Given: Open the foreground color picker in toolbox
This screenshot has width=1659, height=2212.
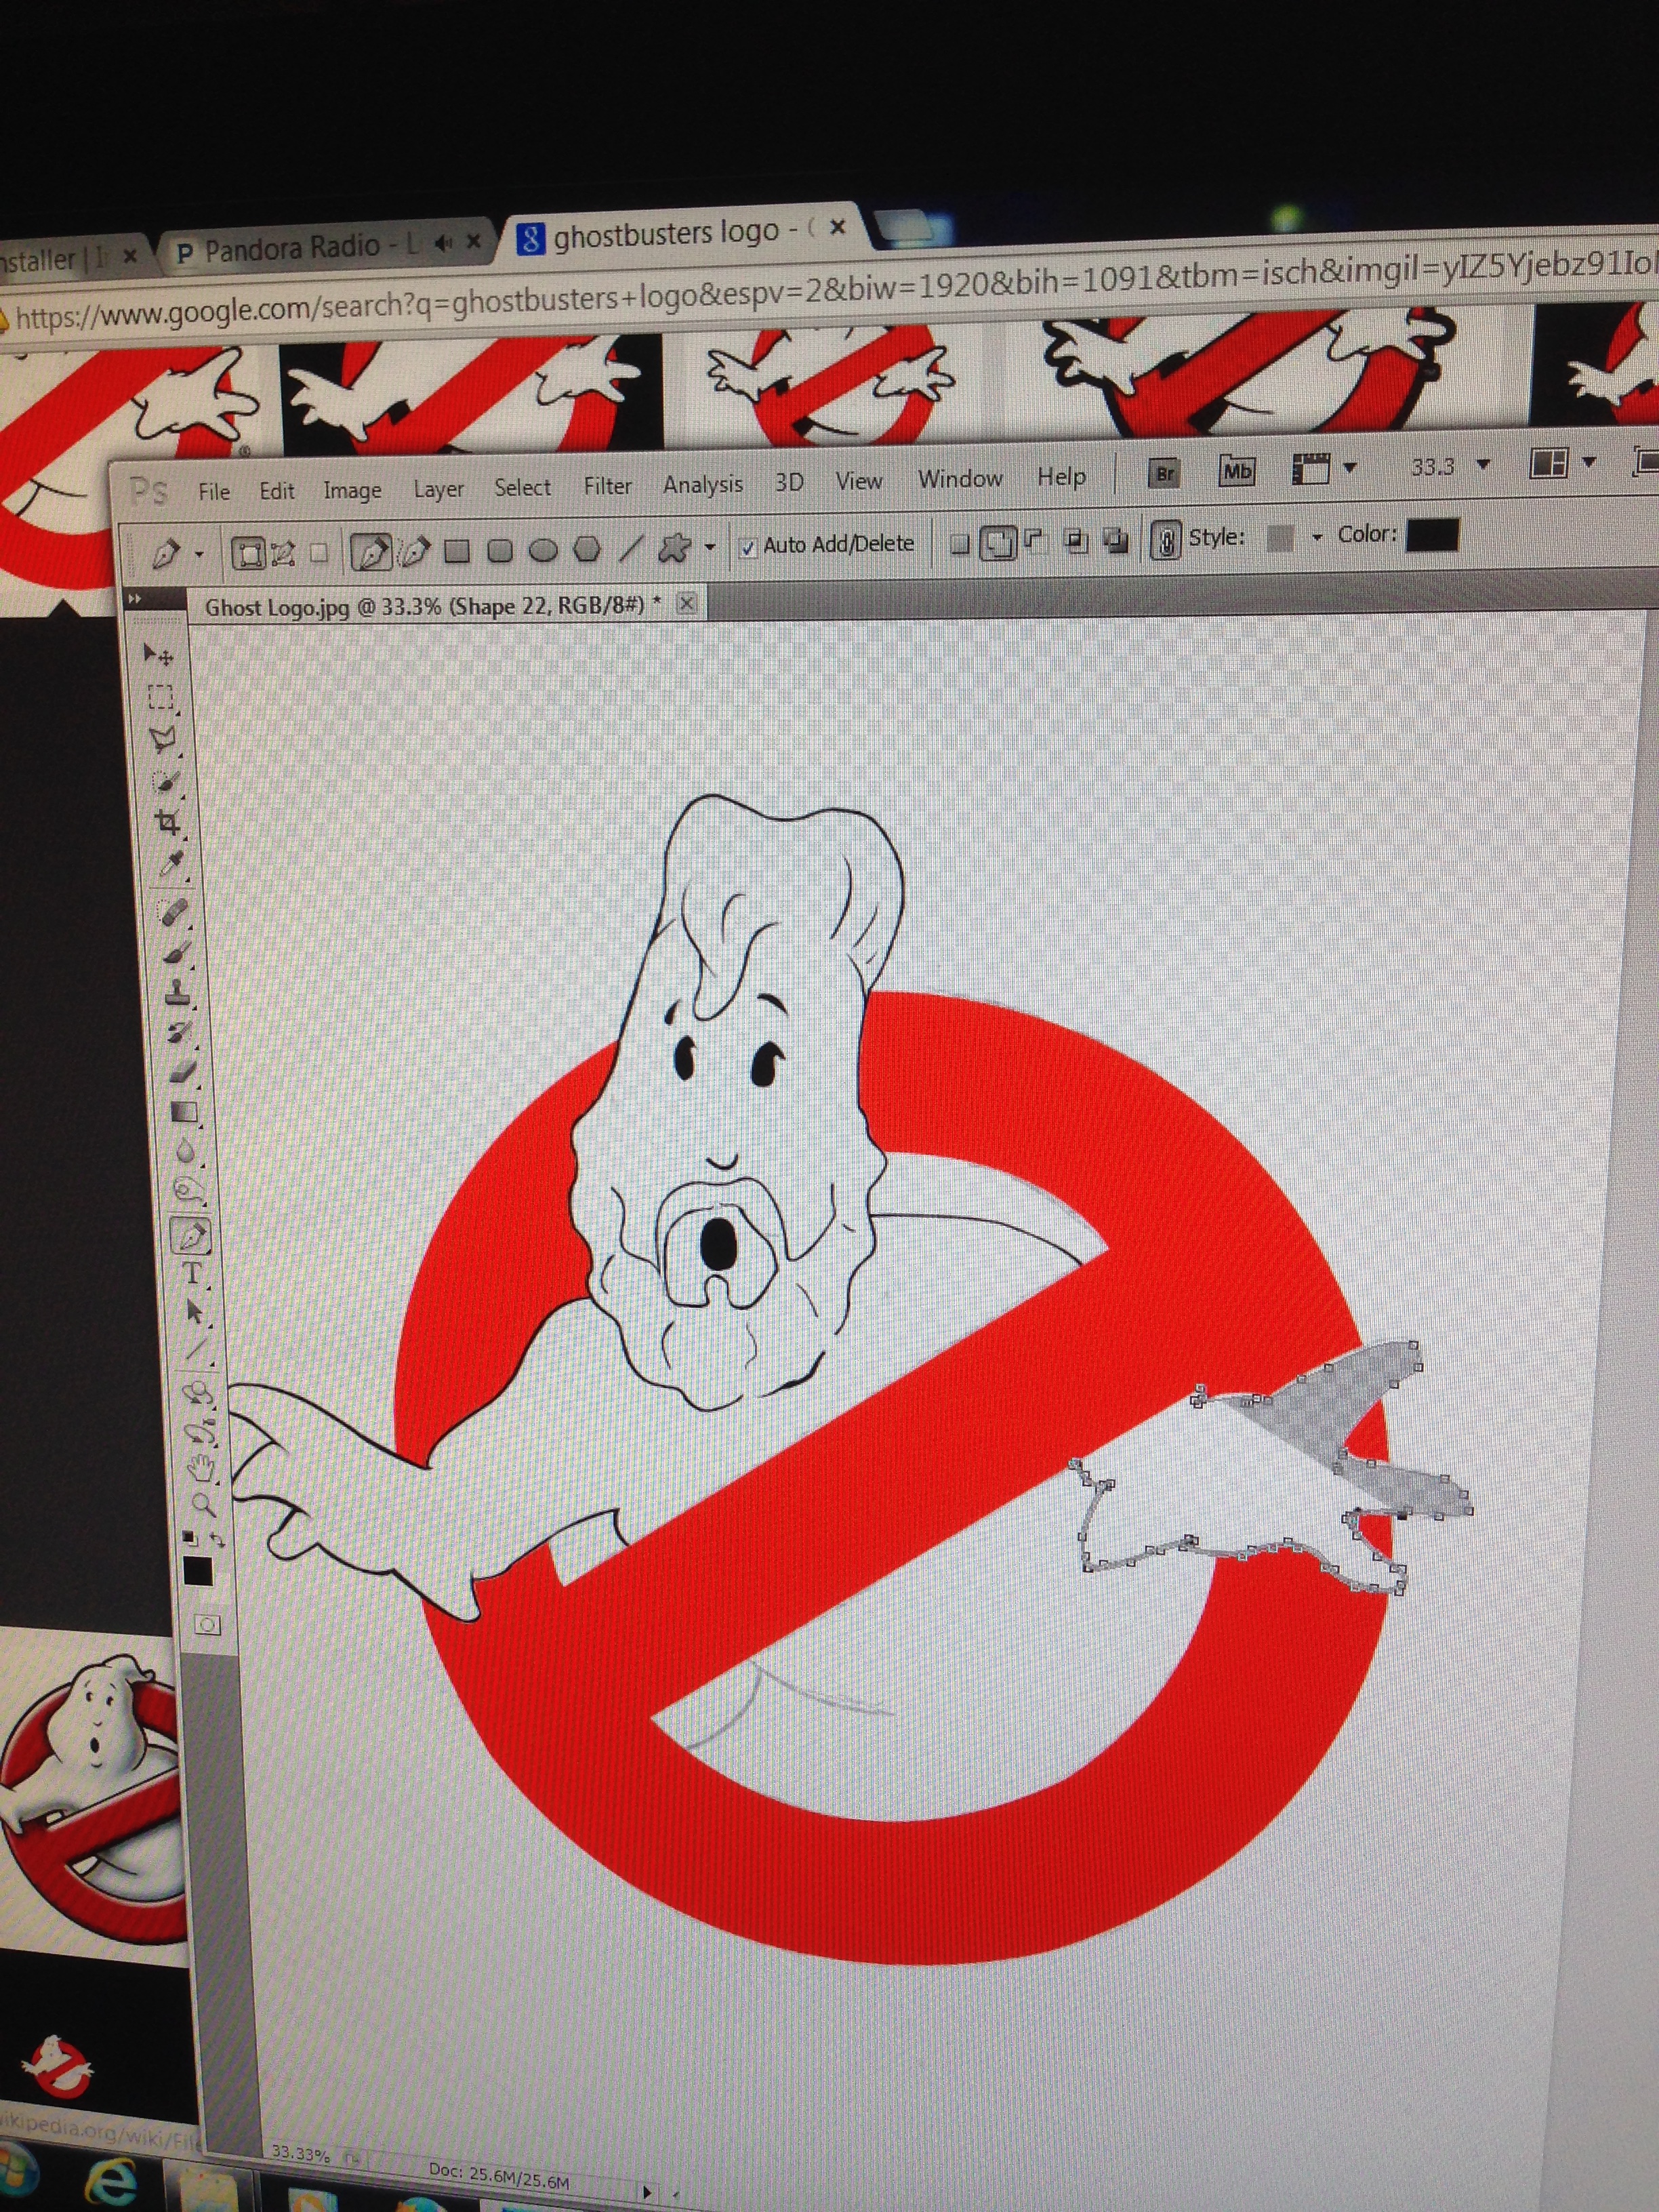Looking at the screenshot, I should (197, 1572).
